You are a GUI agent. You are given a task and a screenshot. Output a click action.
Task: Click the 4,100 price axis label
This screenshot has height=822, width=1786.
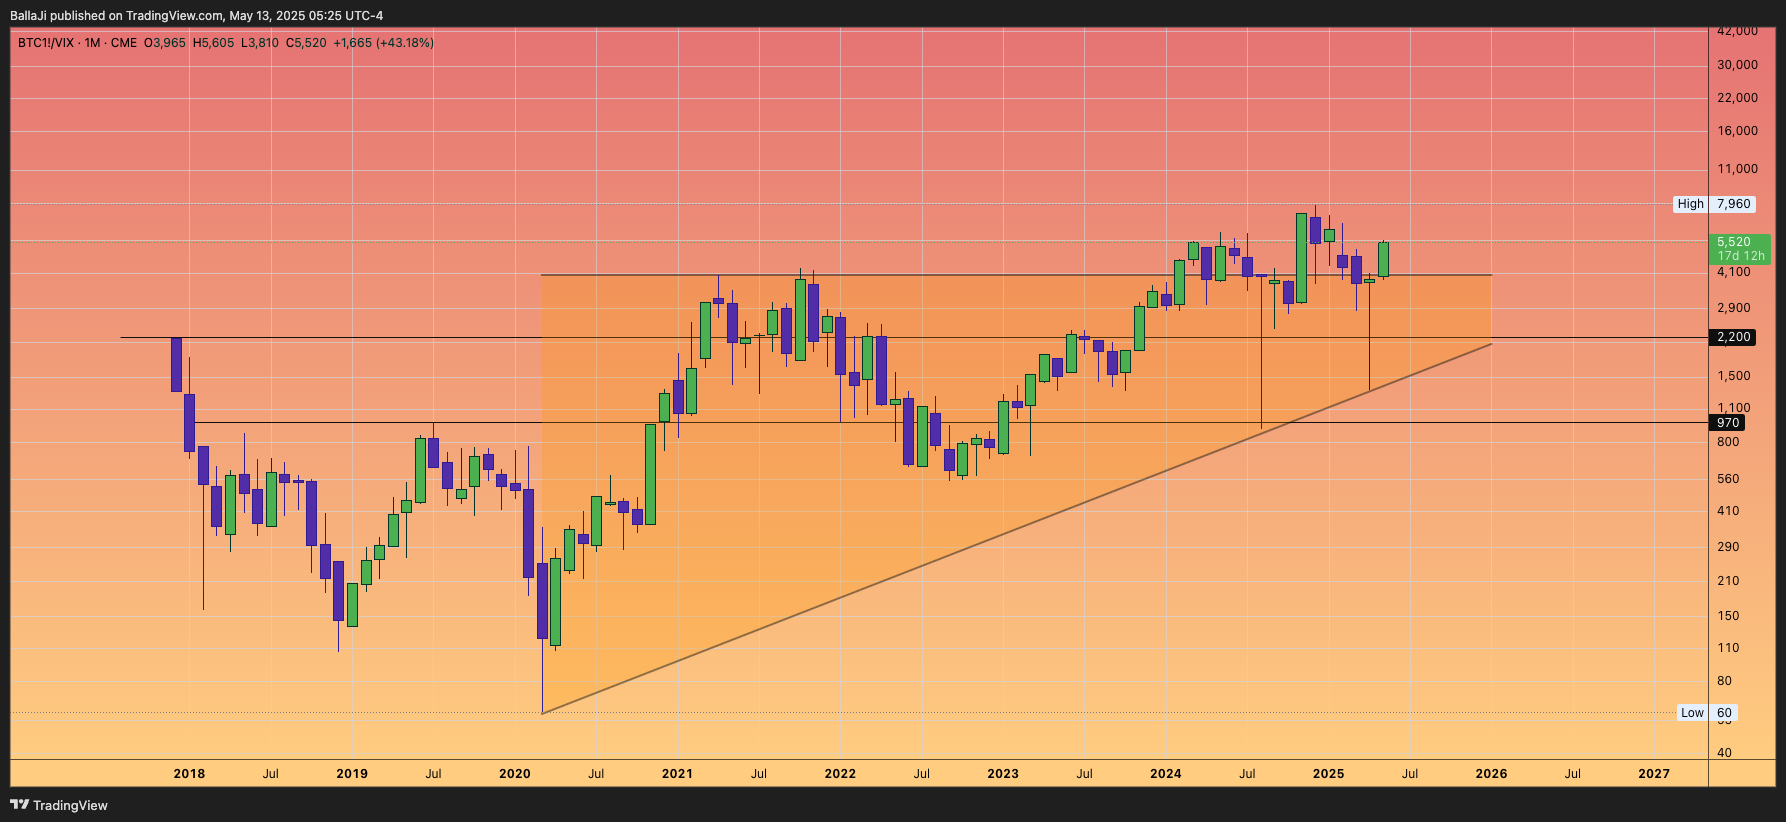click(1734, 272)
